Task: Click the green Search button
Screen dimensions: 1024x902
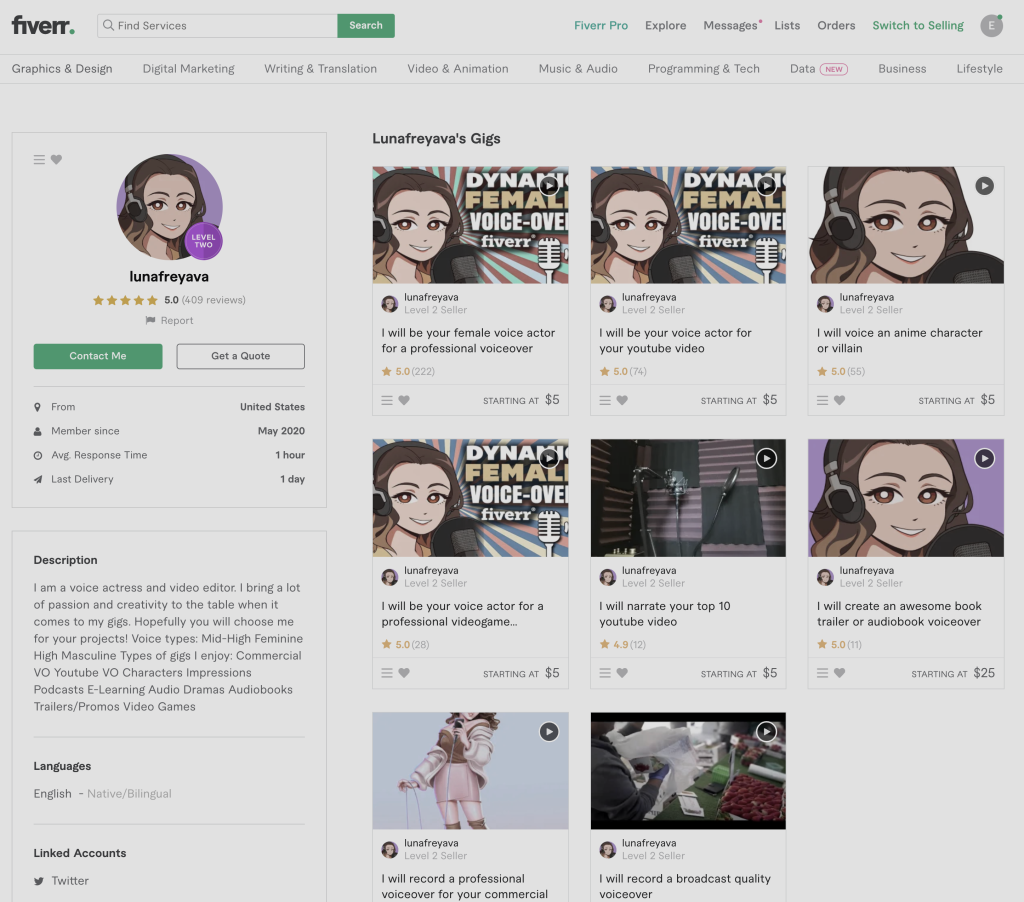Action: [366, 25]
